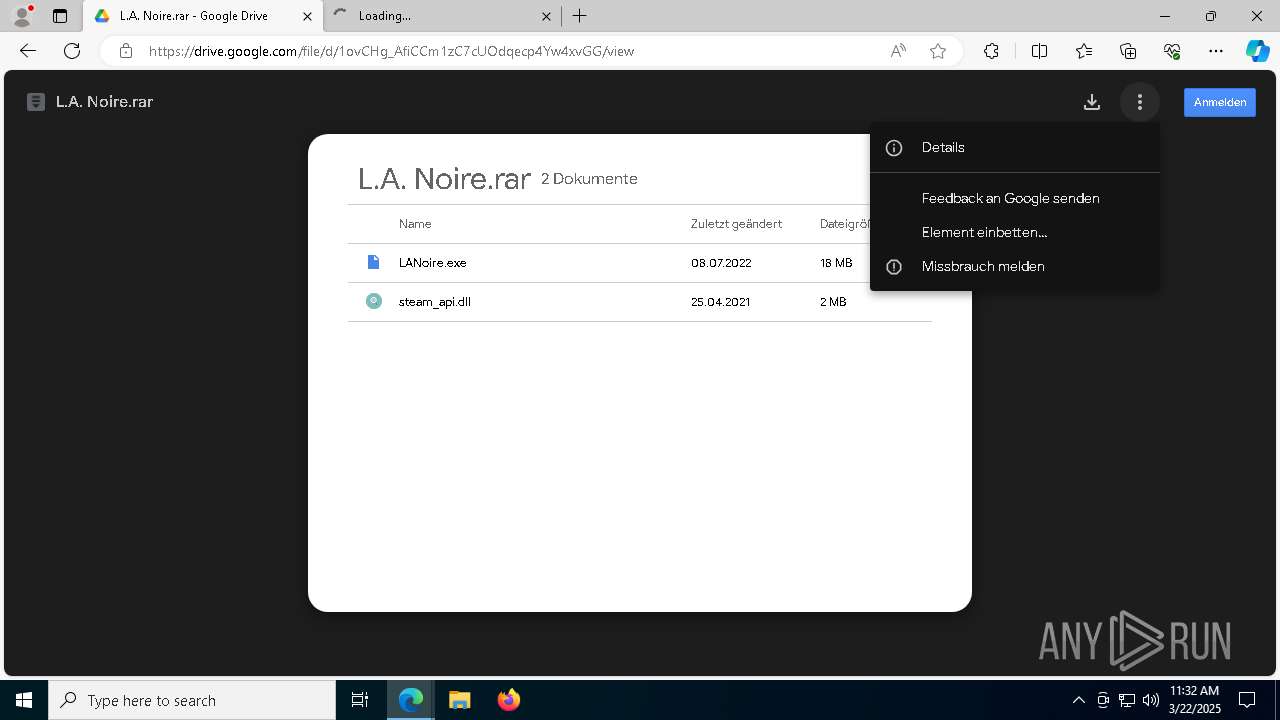Click the 2 Dokumente label
This screenshot has width=1280, height=720.
(589, 179)
